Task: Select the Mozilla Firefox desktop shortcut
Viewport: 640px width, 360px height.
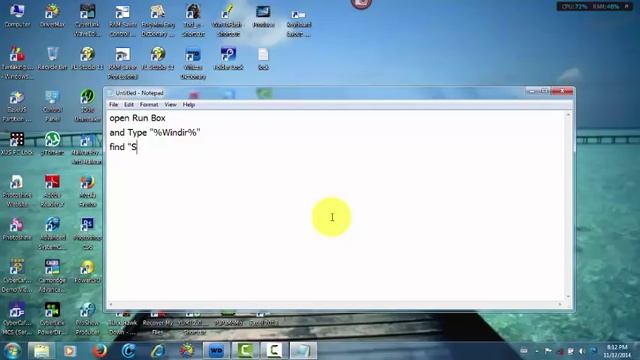Action: click(87, 191)
